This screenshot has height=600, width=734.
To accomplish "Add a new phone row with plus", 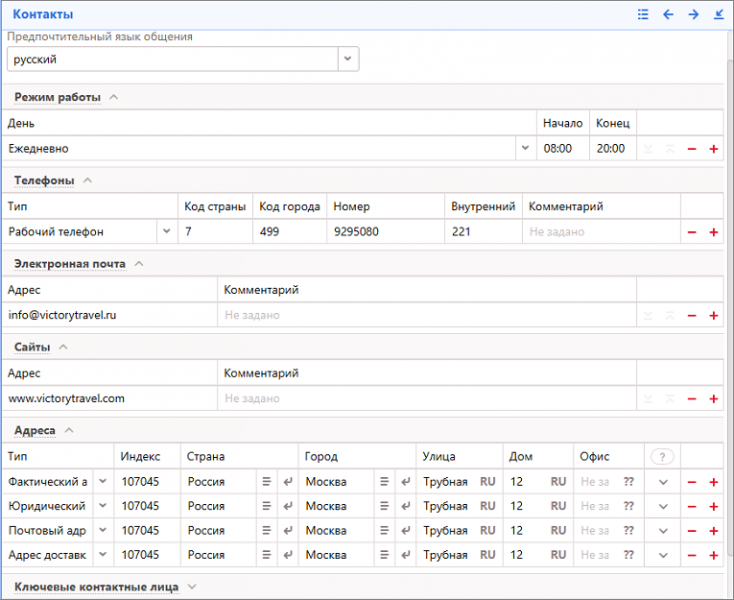I will (x=713, y=232).
